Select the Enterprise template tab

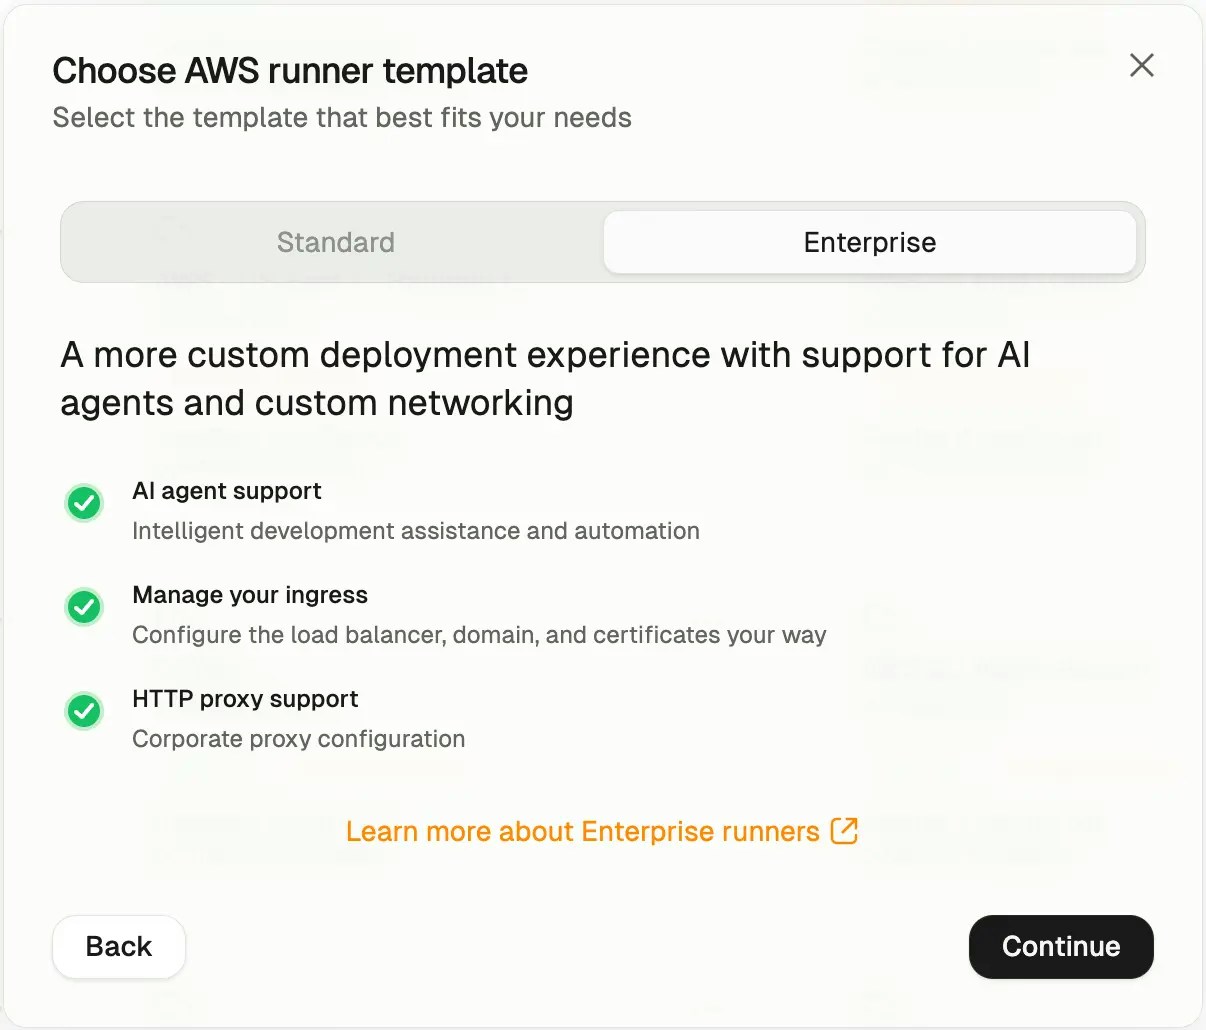click(869, 242)
